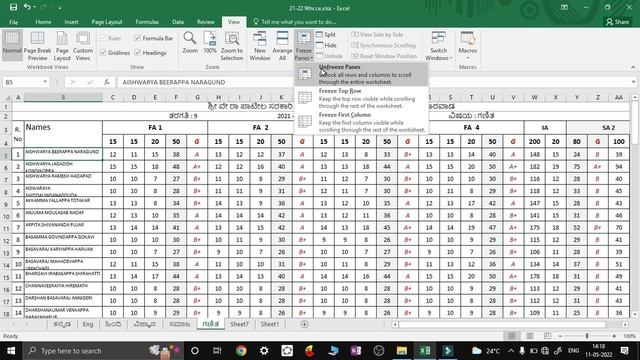Click the Split window button

tap(326, 35)
